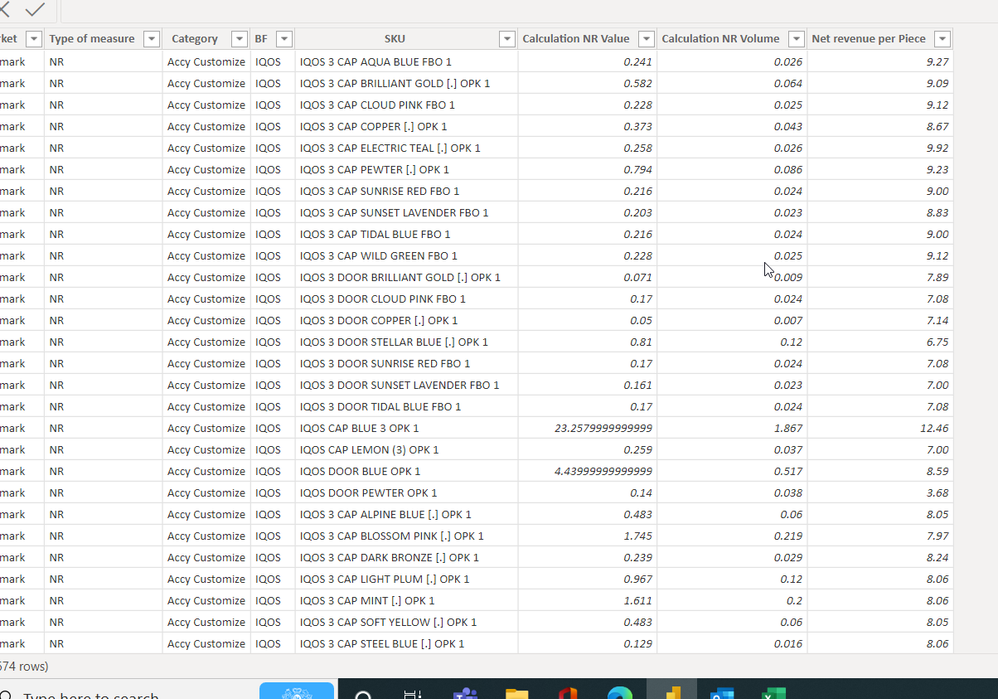This screenshot has width=998, height=699.
Task: Select cell IQOS 3 CAP LIGHT PLUM [.] OPK 1
Action: coord(407,579)
